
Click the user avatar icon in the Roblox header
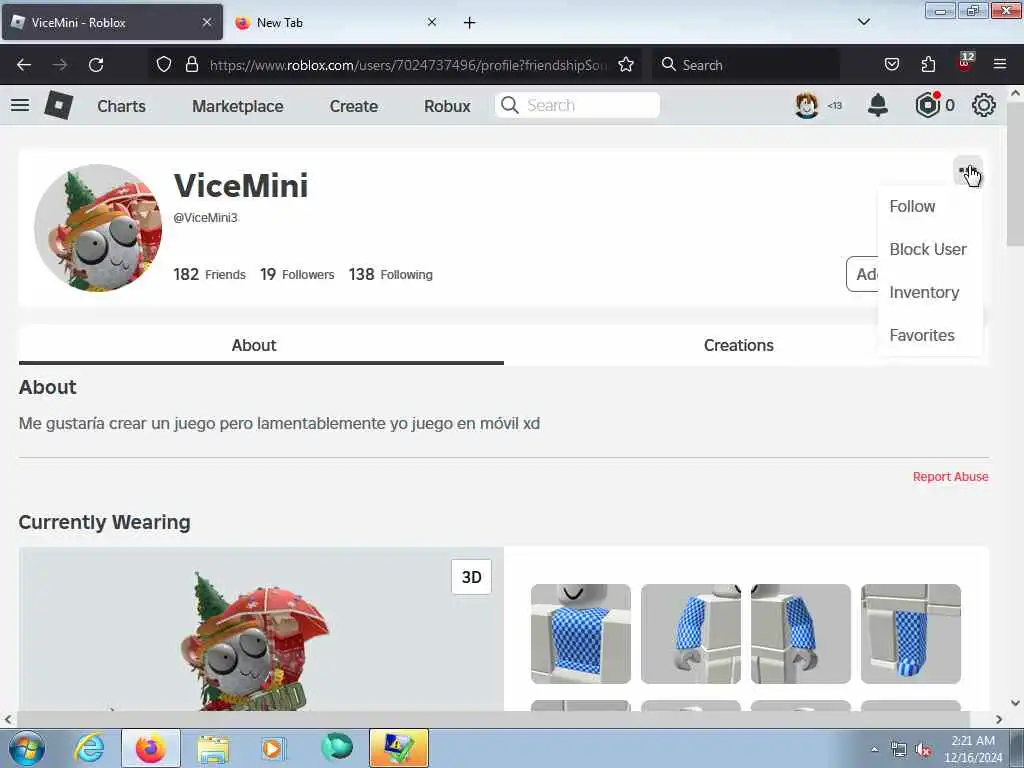(x=807, y=105)
